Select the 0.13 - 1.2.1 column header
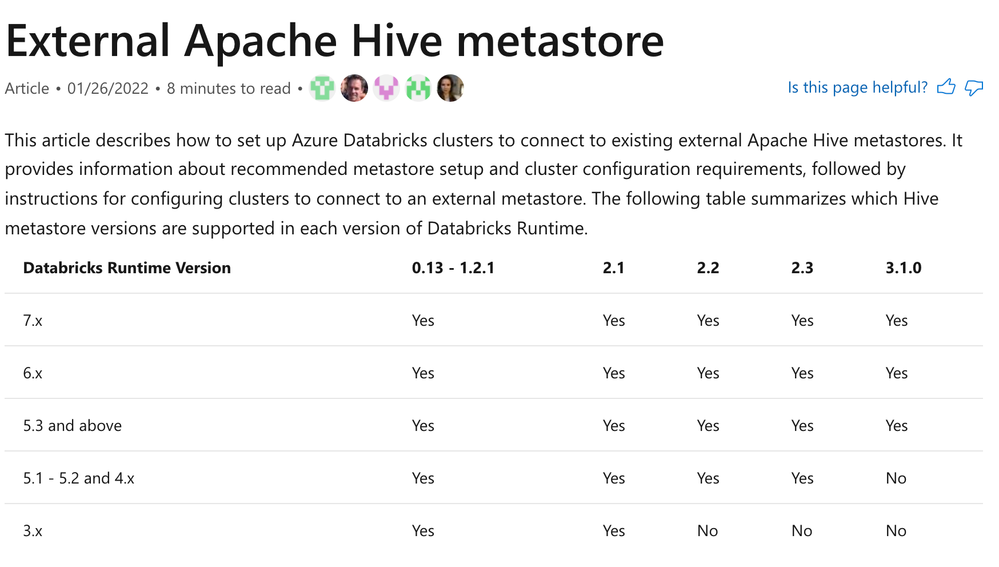The width and height of the screenshot is (999, 567). pos(453,268)
